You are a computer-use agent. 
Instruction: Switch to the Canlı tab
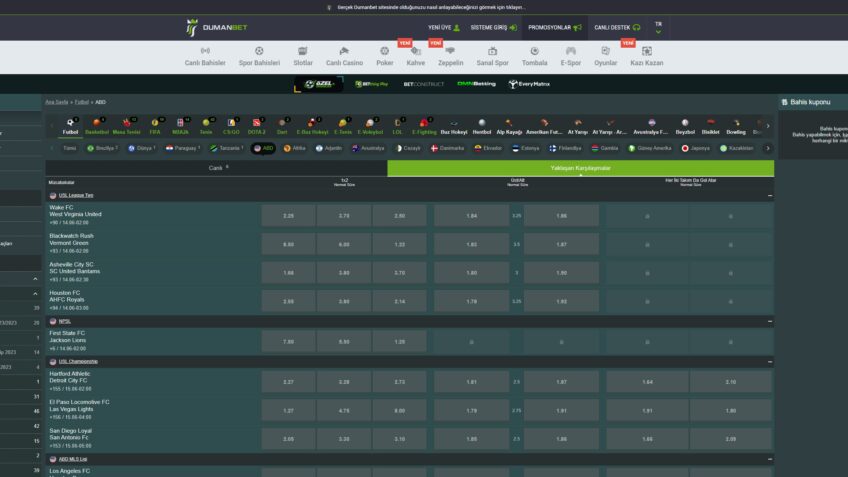point(217,168)
